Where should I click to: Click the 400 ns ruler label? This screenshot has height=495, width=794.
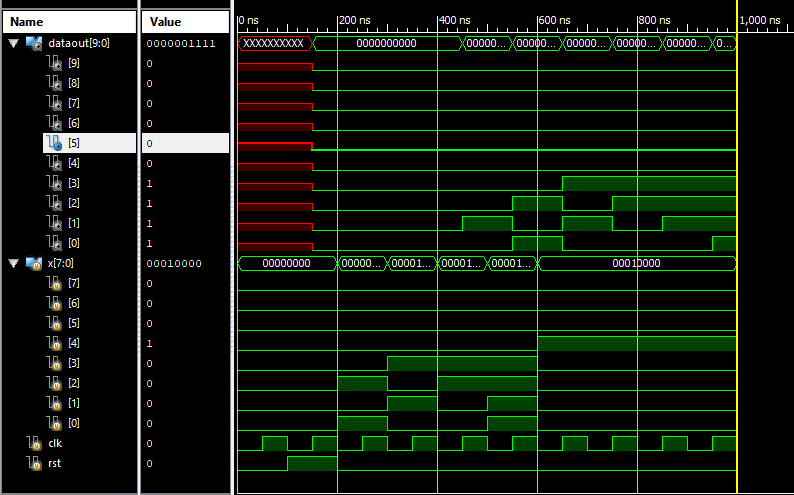[455, 21]
